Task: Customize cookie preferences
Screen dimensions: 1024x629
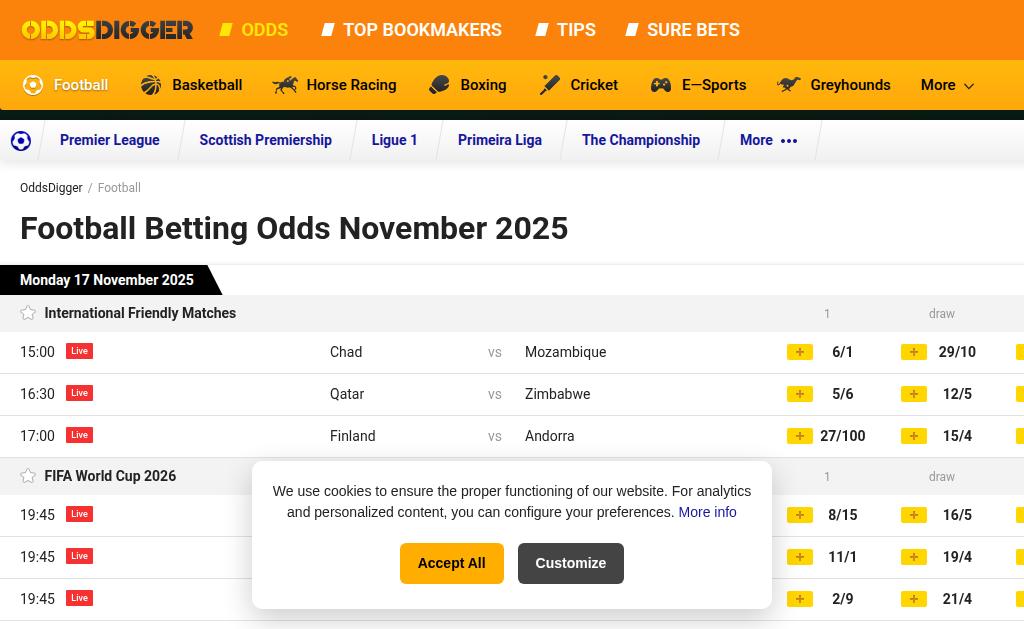Action: pyautogui.click(x=570, y=563)
